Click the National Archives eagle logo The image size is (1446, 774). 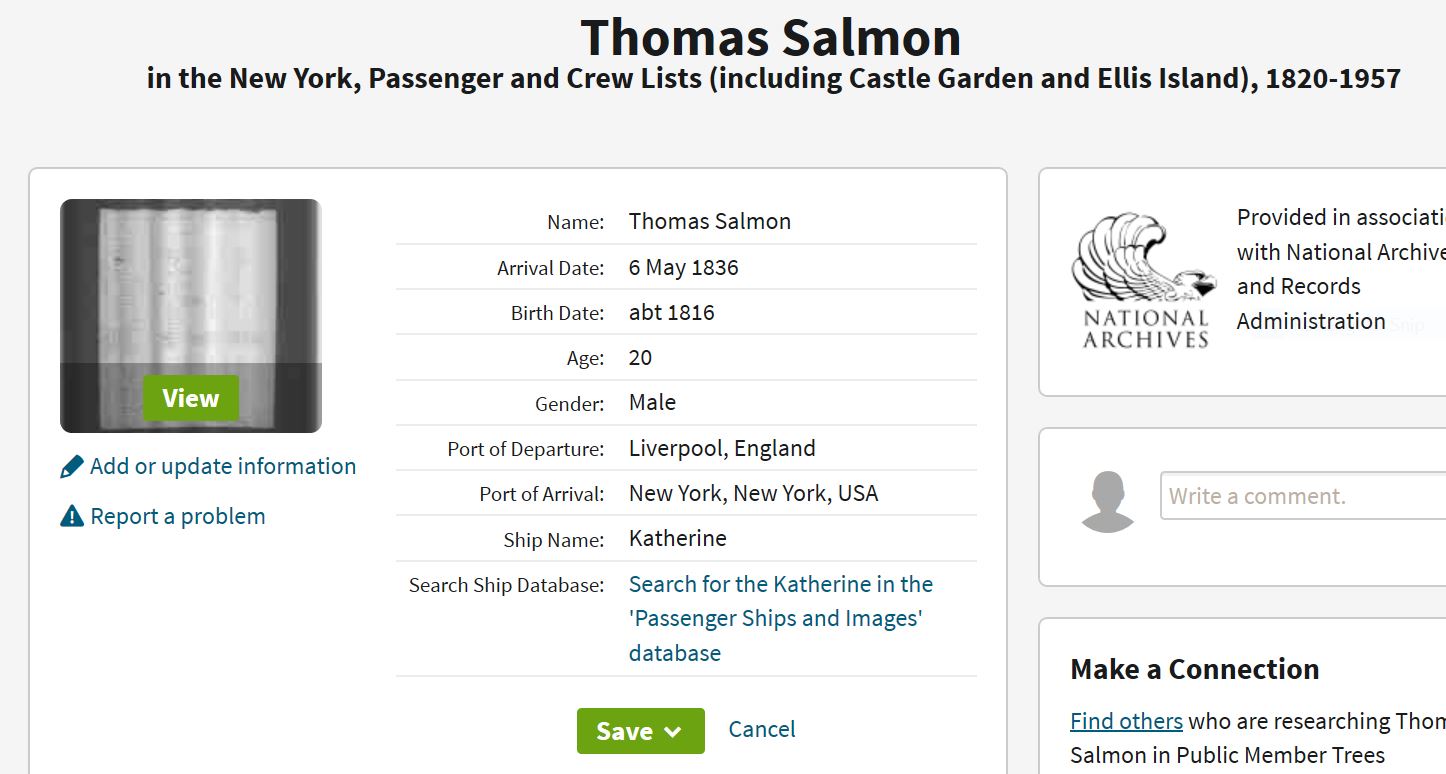click(1144, 280)
